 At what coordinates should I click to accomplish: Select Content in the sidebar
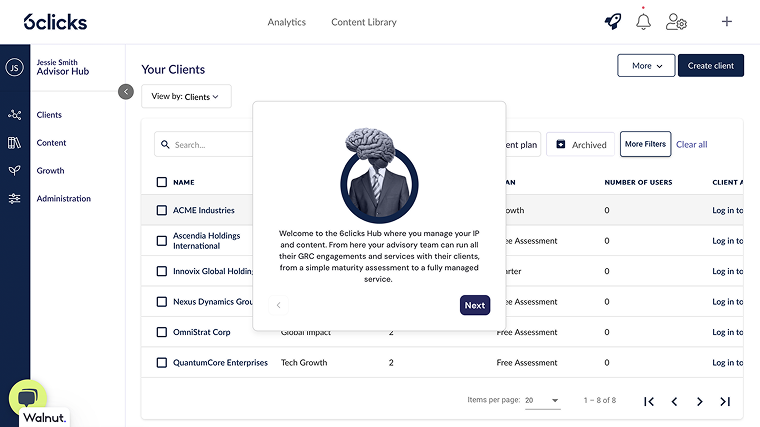click(51, 143)
